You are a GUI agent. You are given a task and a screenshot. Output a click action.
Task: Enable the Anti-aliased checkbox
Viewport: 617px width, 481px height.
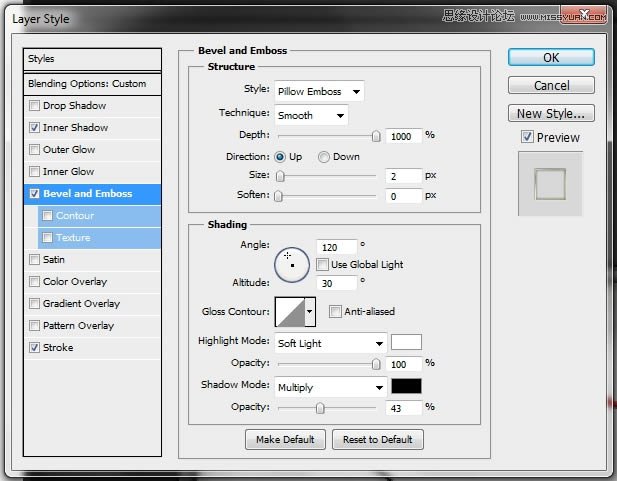[335, 311]
